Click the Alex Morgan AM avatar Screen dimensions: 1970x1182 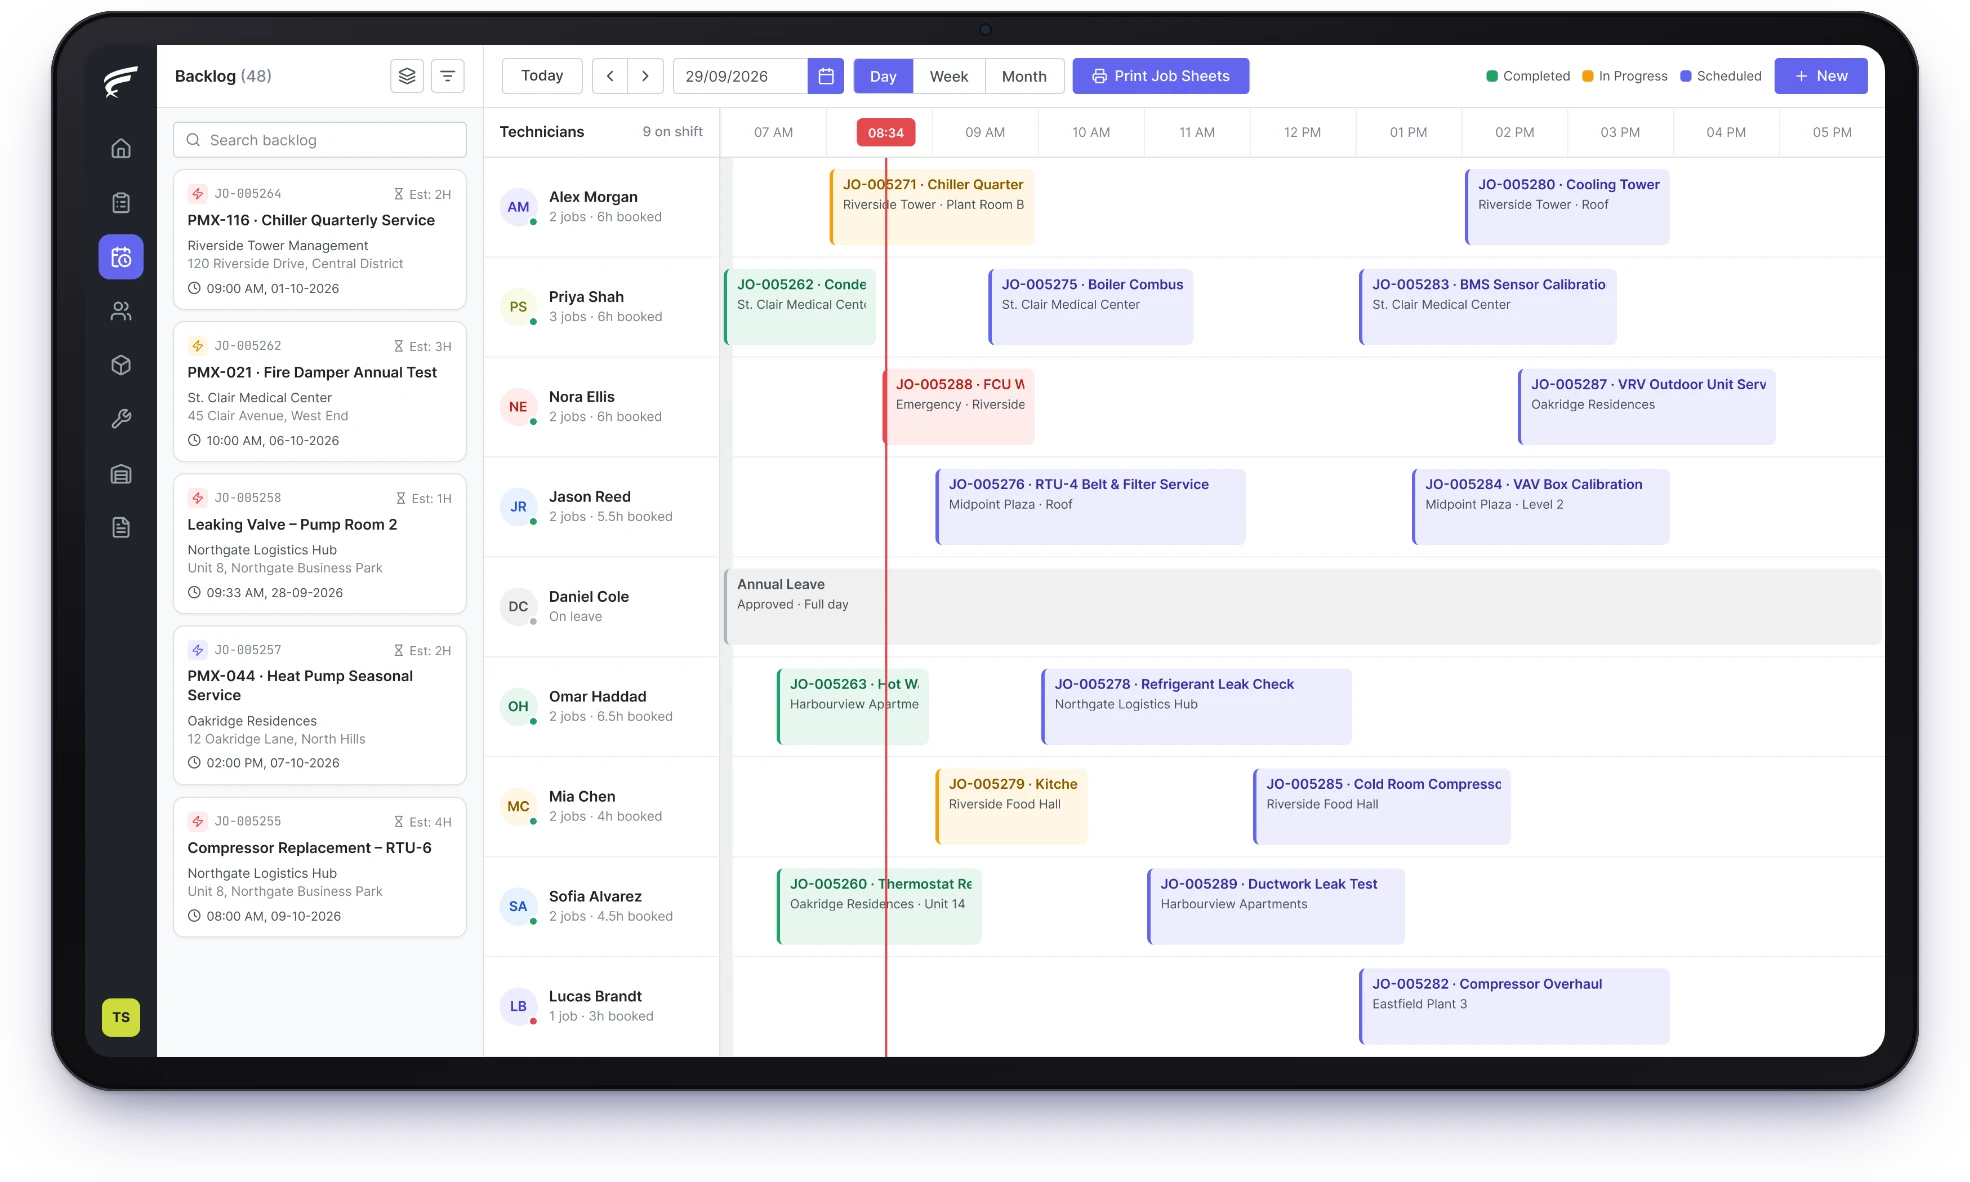[518, 207]
